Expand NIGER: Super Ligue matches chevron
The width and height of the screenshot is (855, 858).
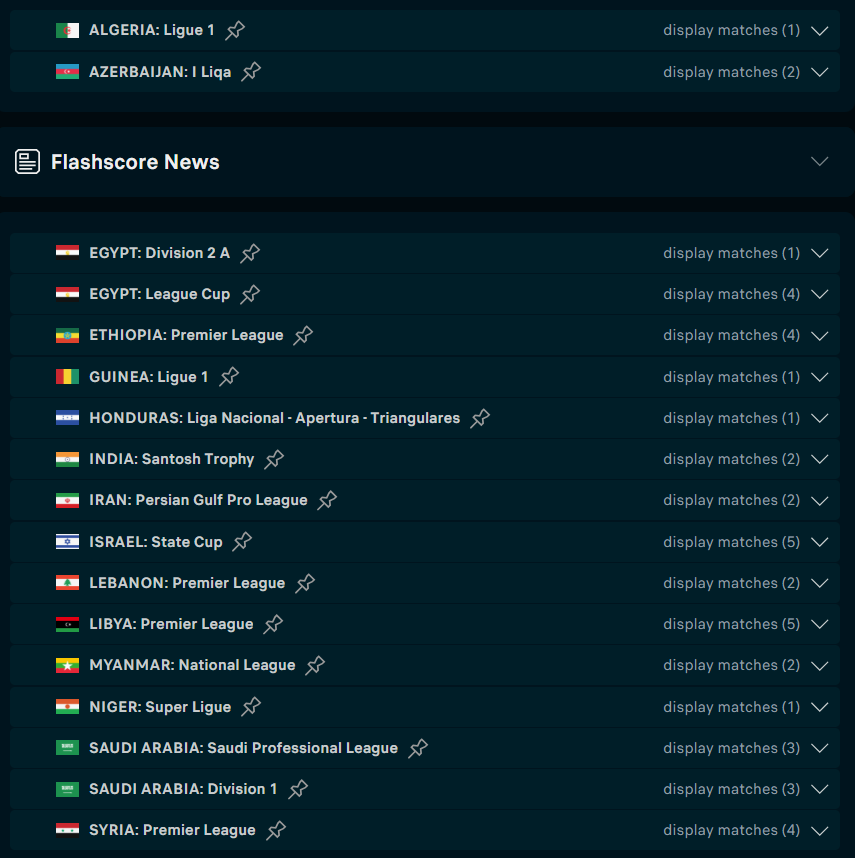[x=819, y=707]
